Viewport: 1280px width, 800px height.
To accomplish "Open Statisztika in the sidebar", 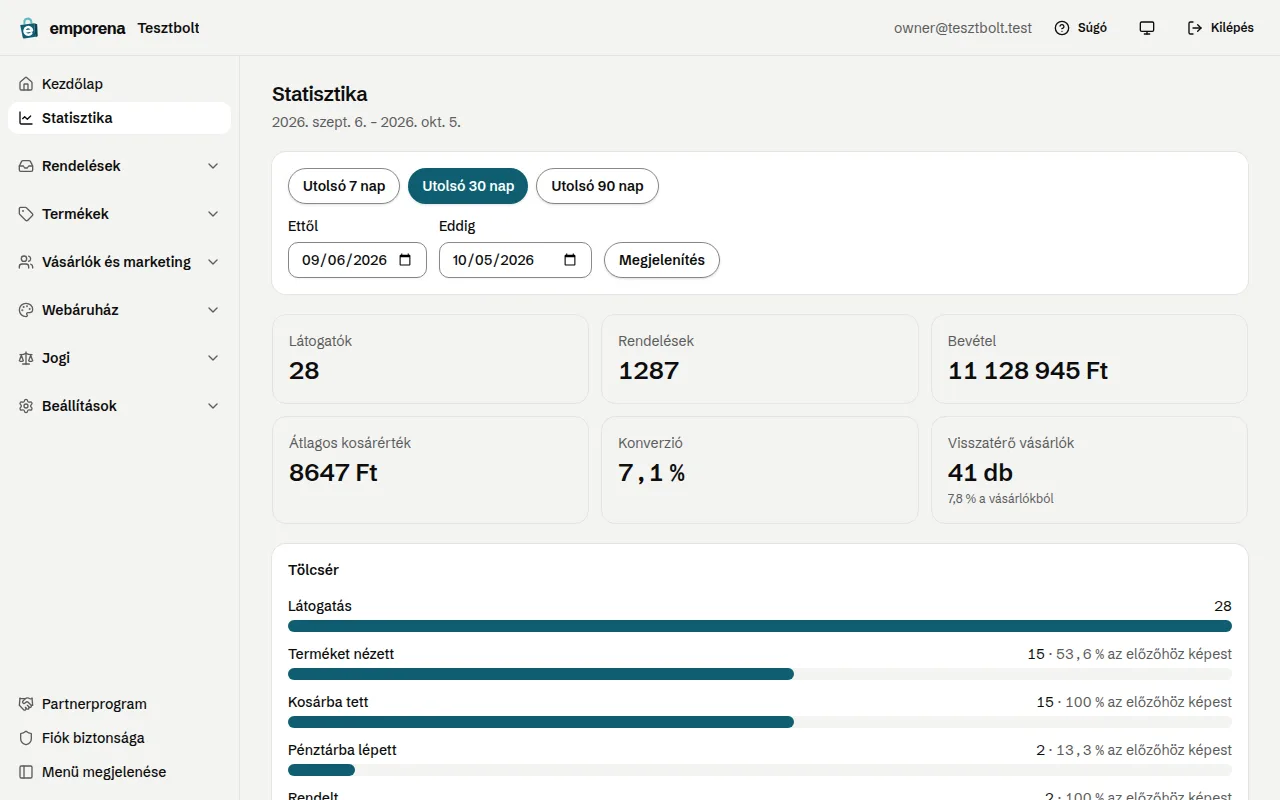I will pyautogui.click(x=119, y=118).
